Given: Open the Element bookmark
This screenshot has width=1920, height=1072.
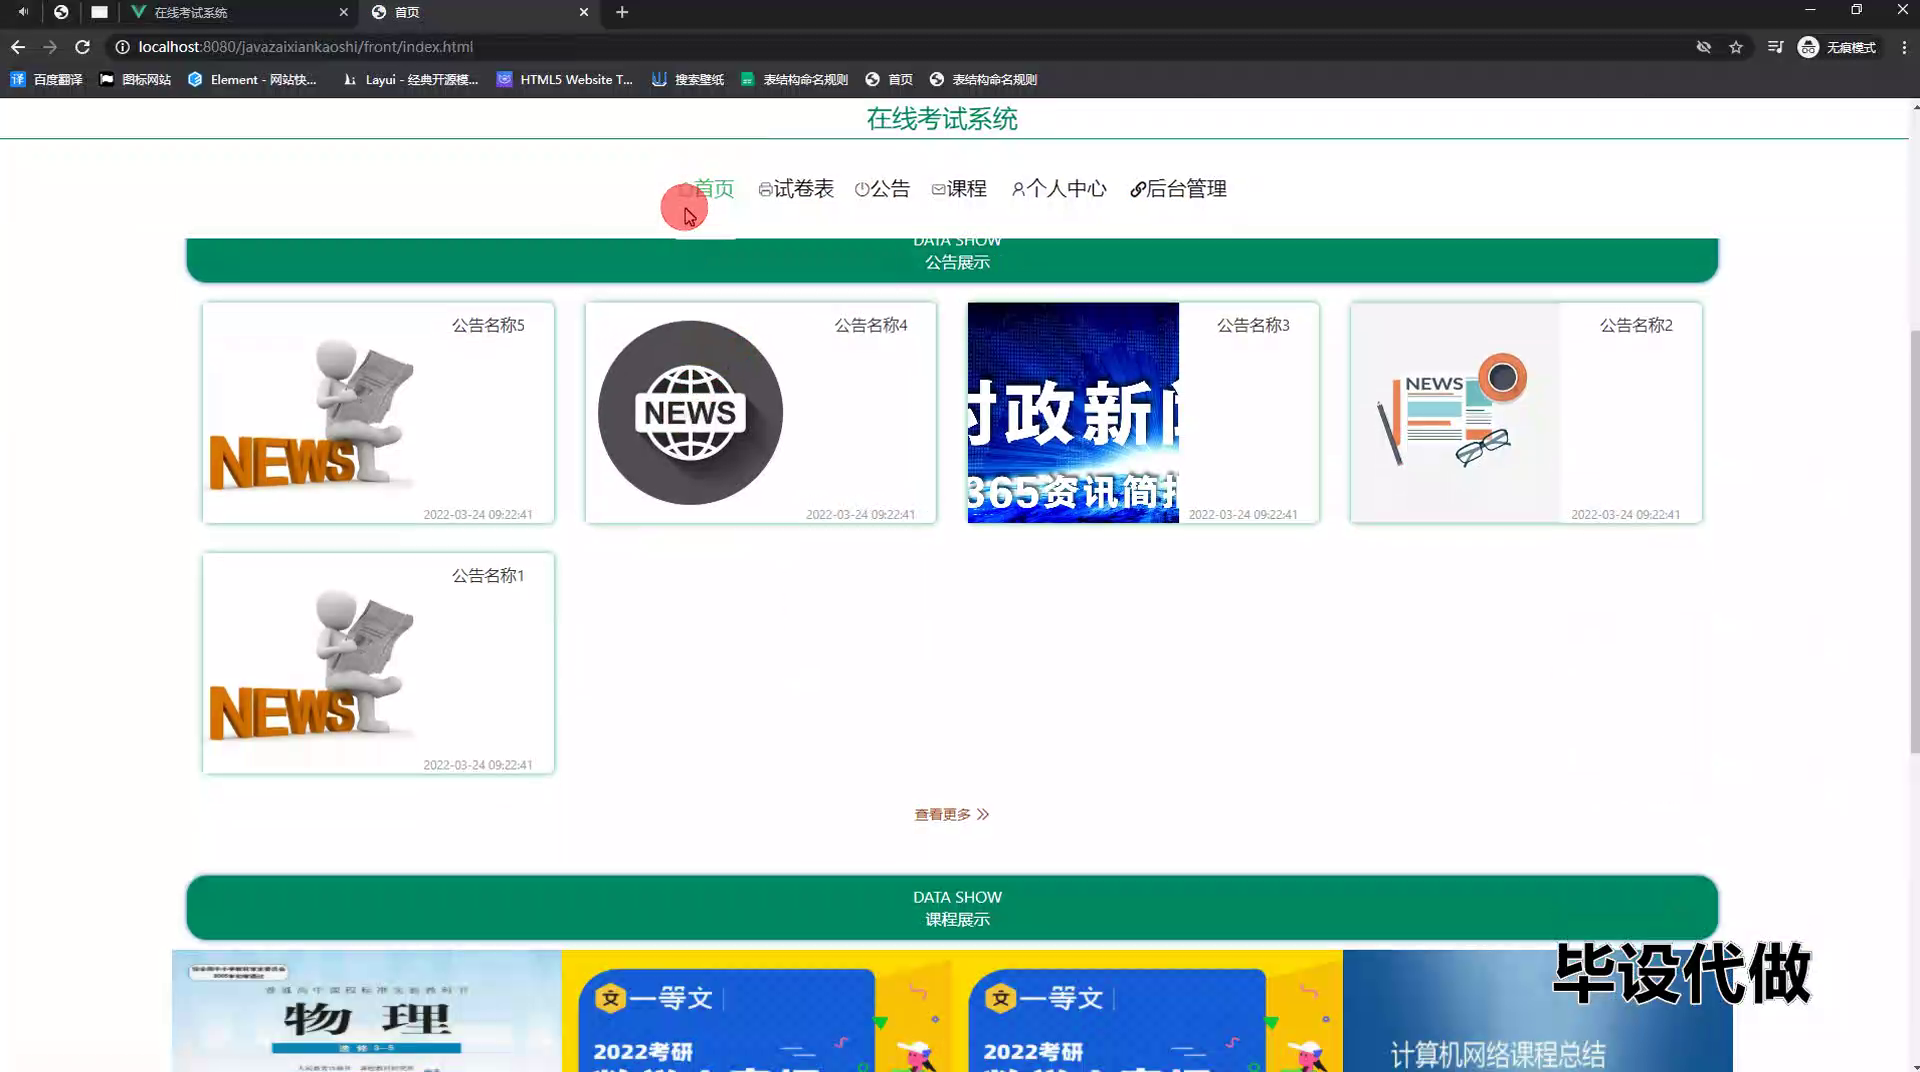Looking at the screenshot, I should 253,80.
